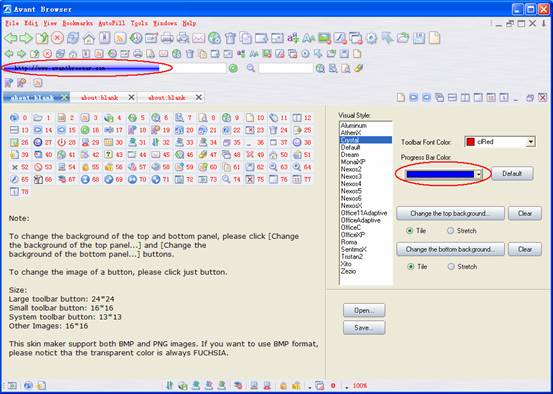This screenshot has height=394, width=553.
Task: Click the padlock icon numbered 55
Action: (85, 167)
